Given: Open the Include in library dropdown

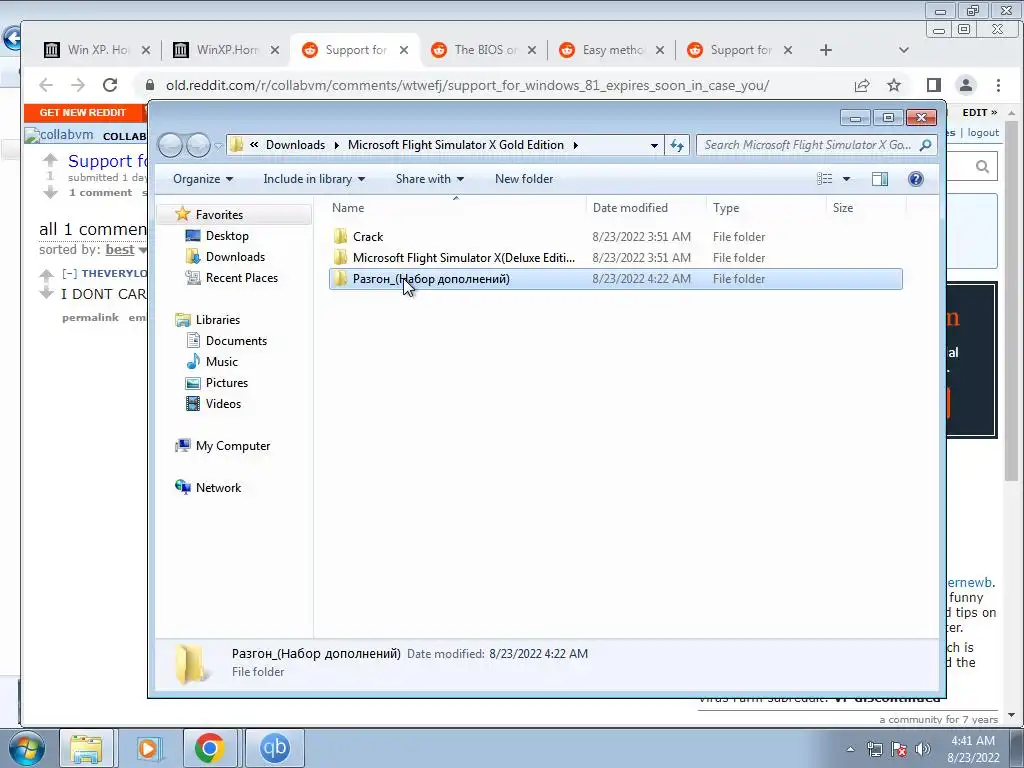Looking at the screenshot, I should coord(314,179).
